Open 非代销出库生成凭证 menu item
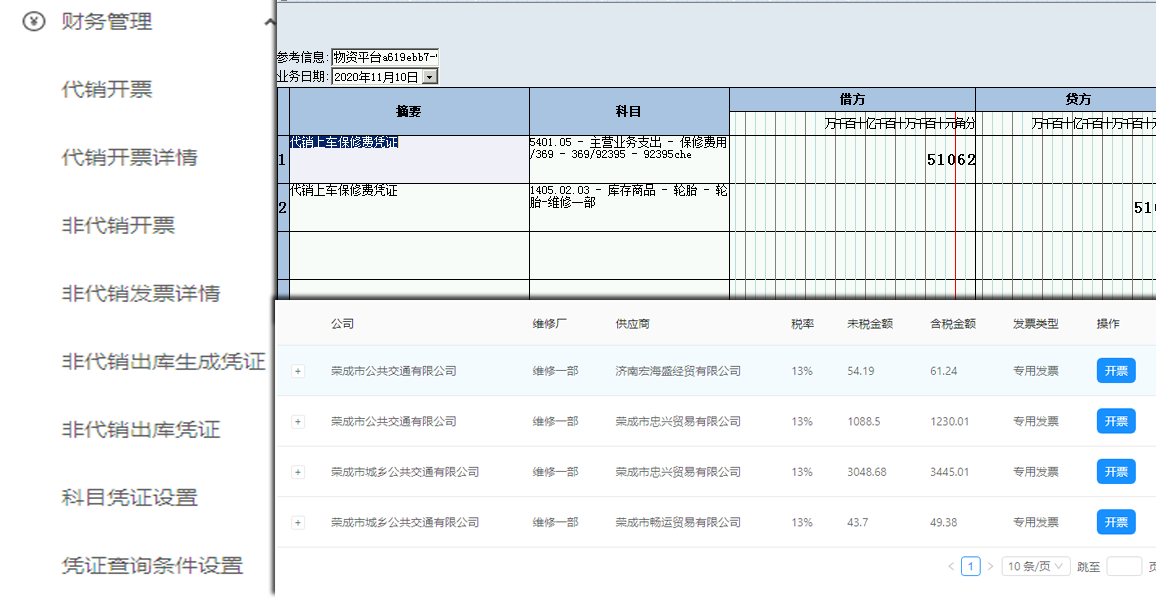1156x598 pixels. pyautogui.click(x=163, y=362)
